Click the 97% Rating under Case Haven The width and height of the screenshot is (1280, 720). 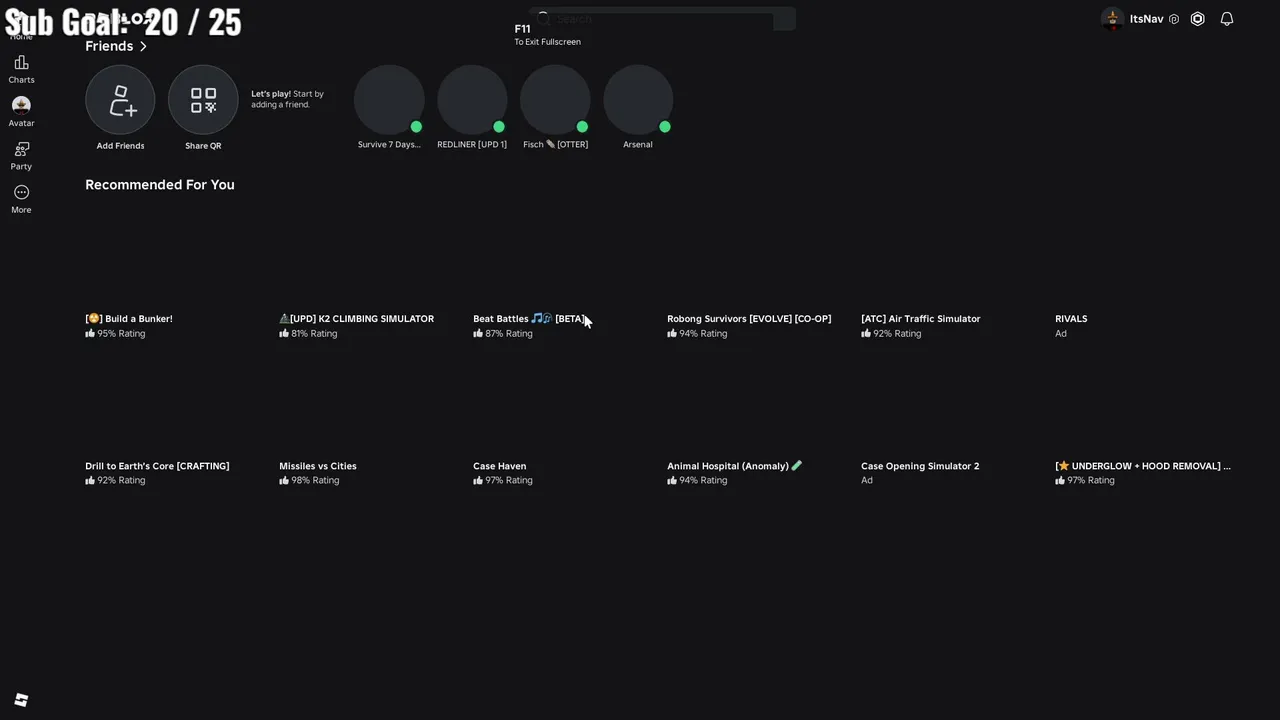click(503, 481)
